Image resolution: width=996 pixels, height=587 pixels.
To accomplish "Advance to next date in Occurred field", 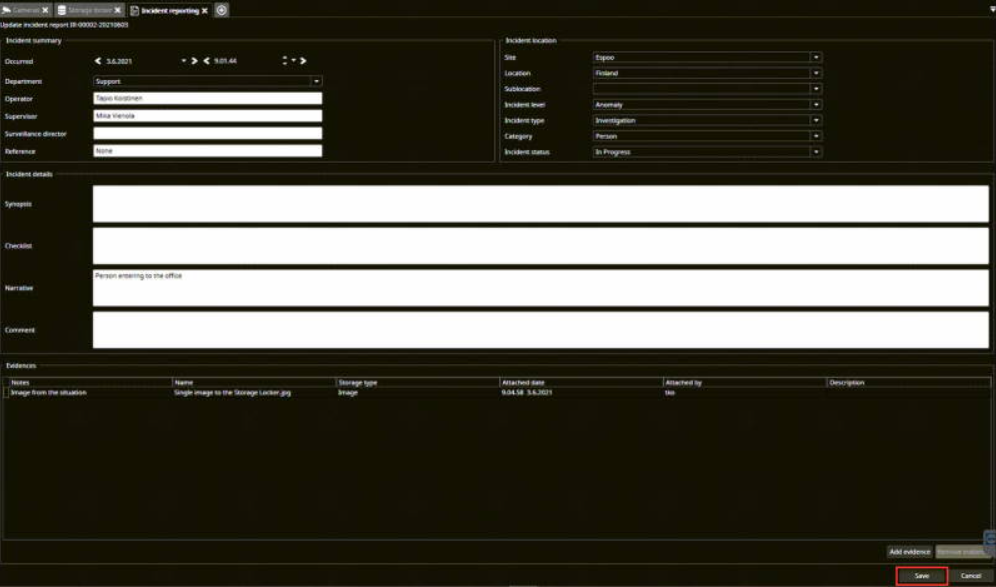I will 194,61.
